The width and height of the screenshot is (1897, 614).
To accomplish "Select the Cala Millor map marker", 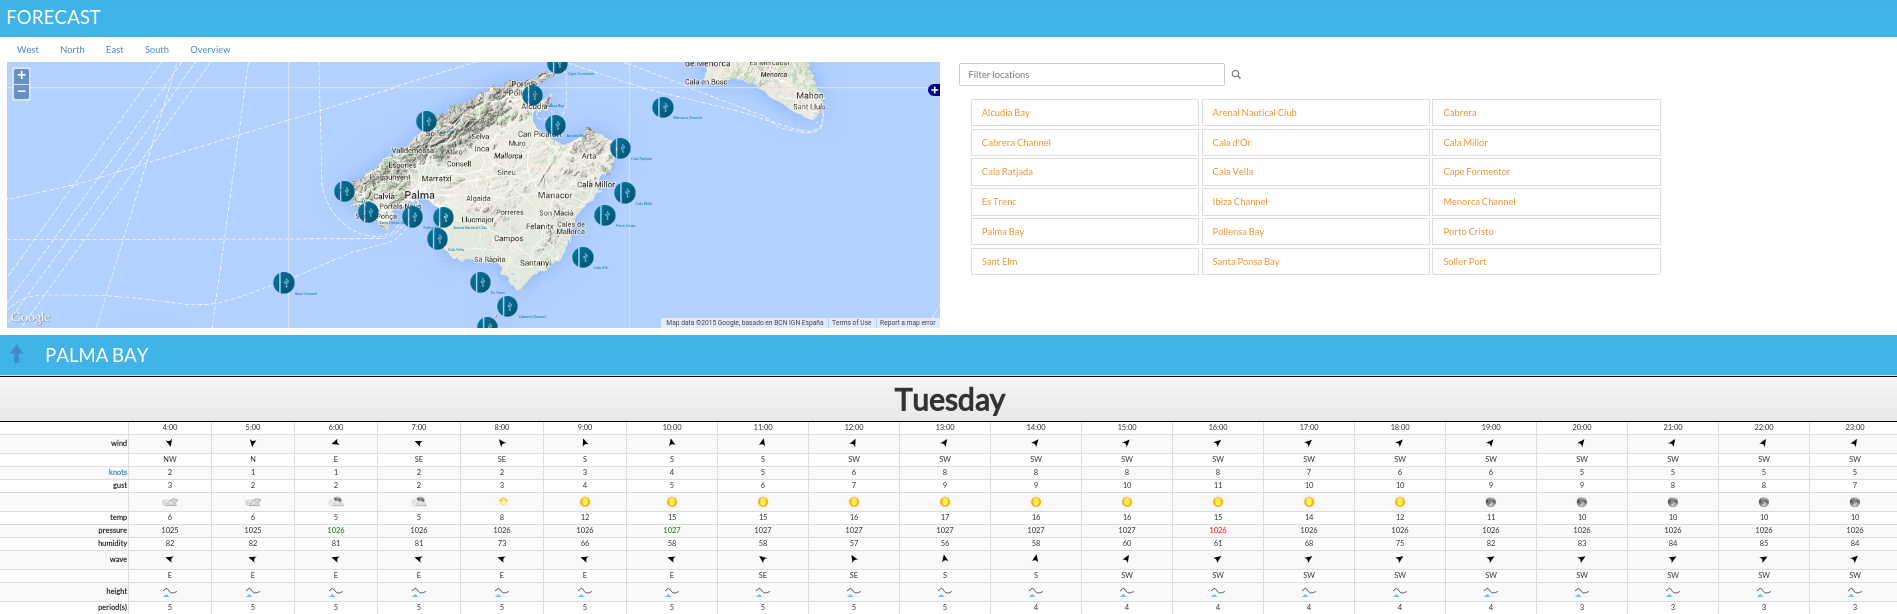I will [x=625, y=192].
